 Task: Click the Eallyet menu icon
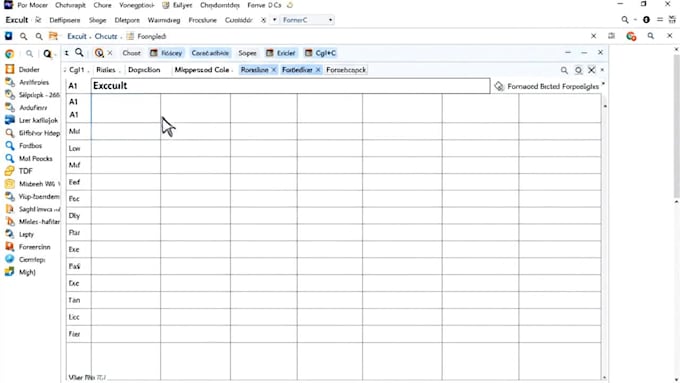click(166, 5)
